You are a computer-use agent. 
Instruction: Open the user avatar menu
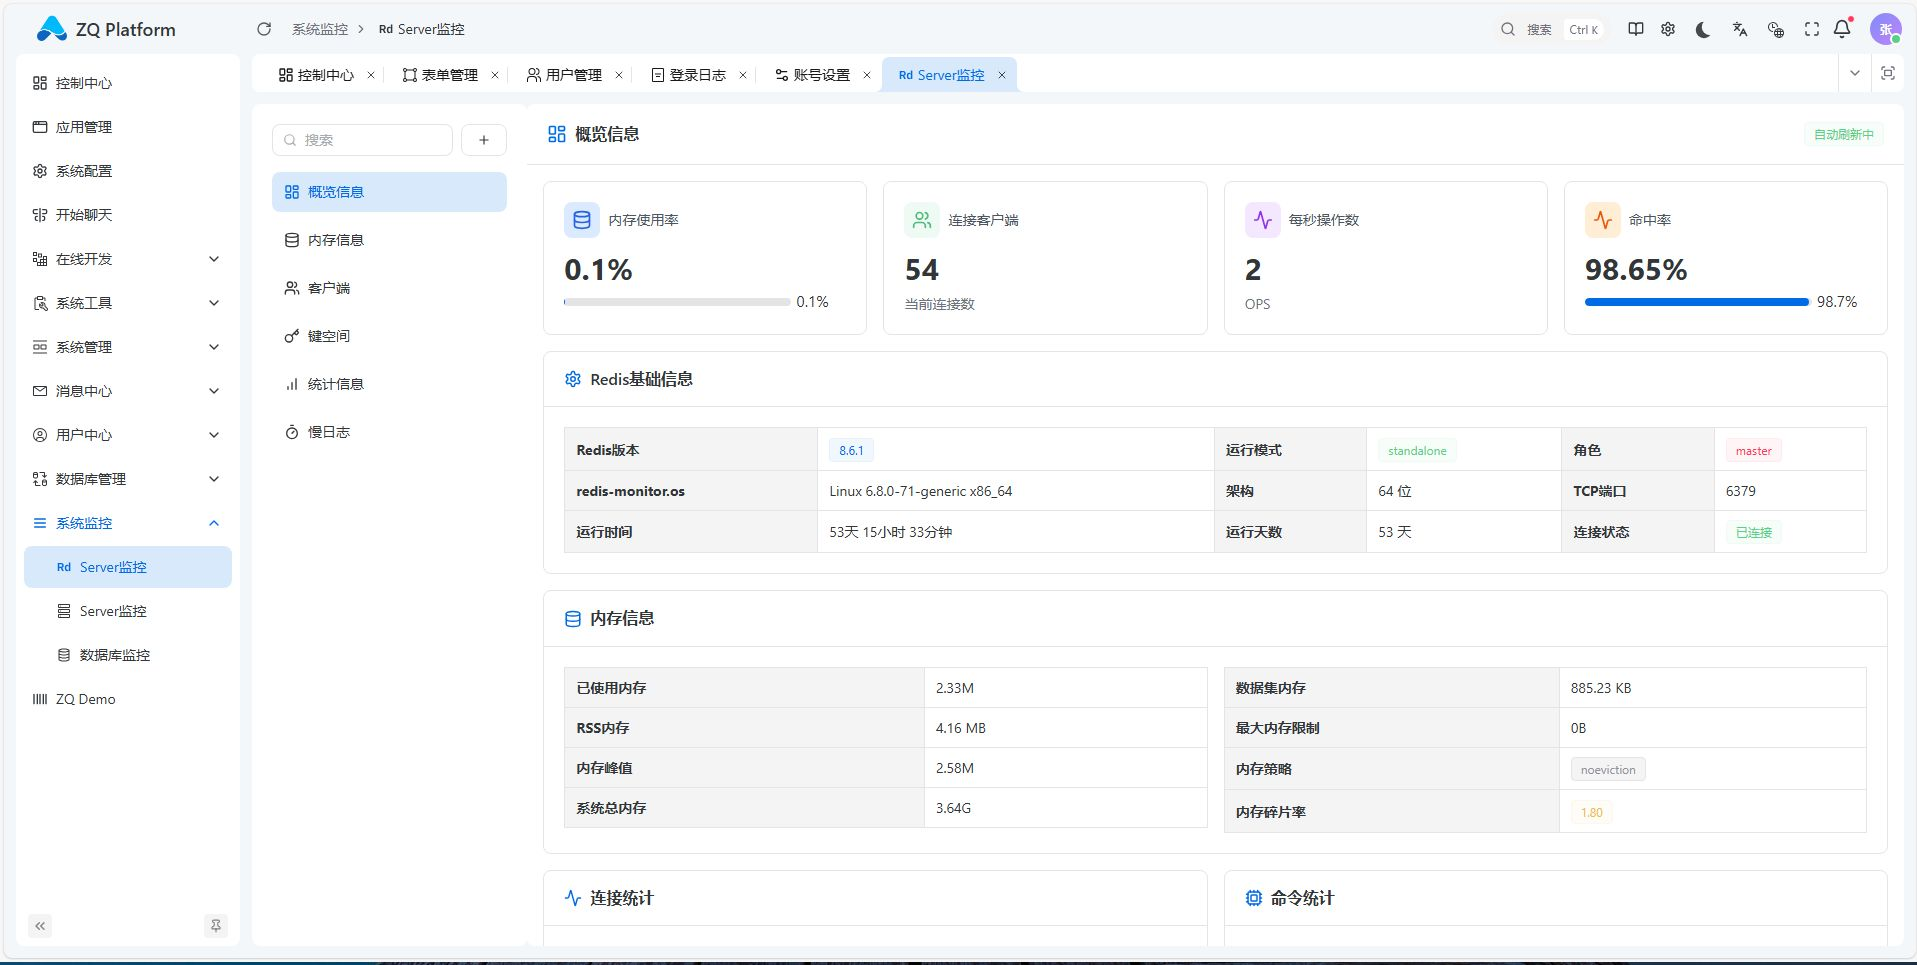point(1885,29)
